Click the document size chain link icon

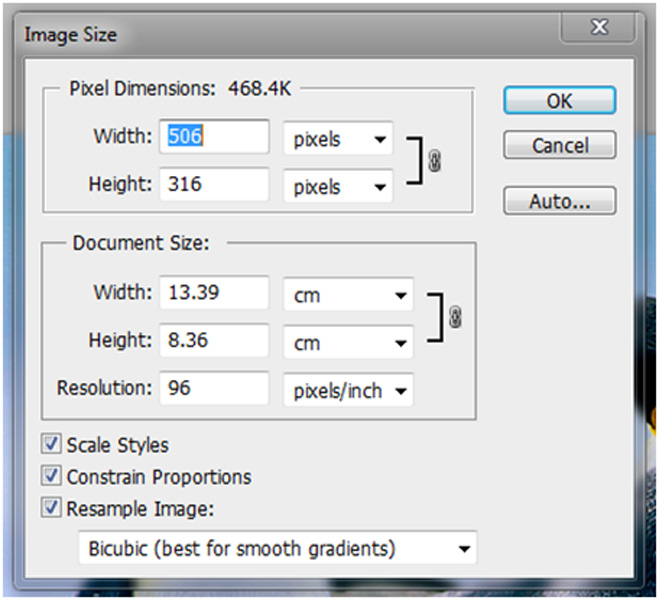click(x=455, y=317)
